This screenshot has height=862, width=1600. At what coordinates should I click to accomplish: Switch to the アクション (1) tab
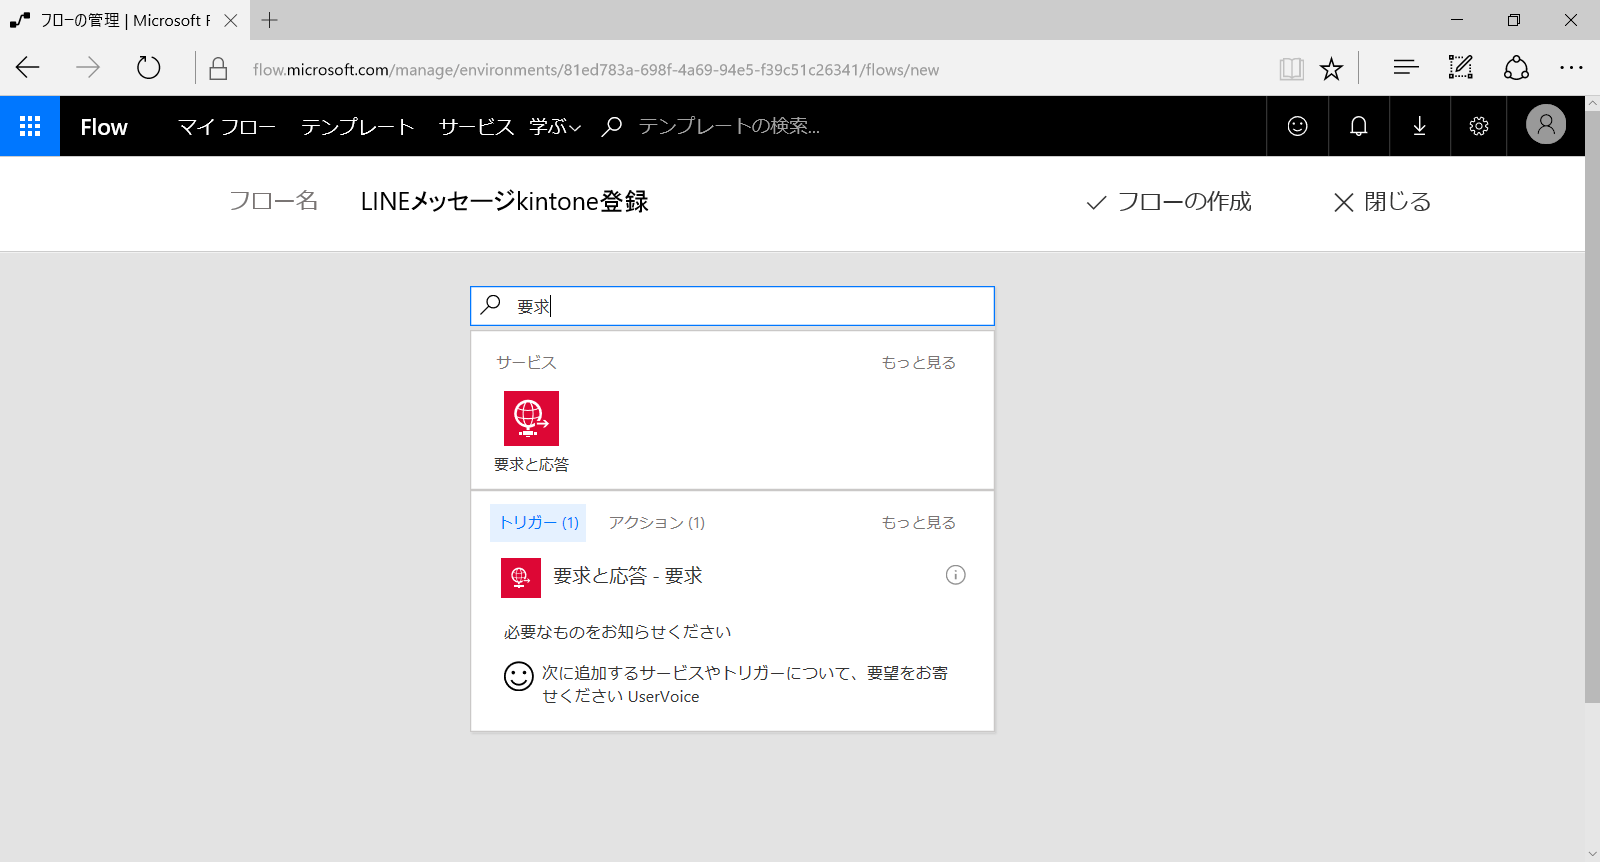(657, 523)
